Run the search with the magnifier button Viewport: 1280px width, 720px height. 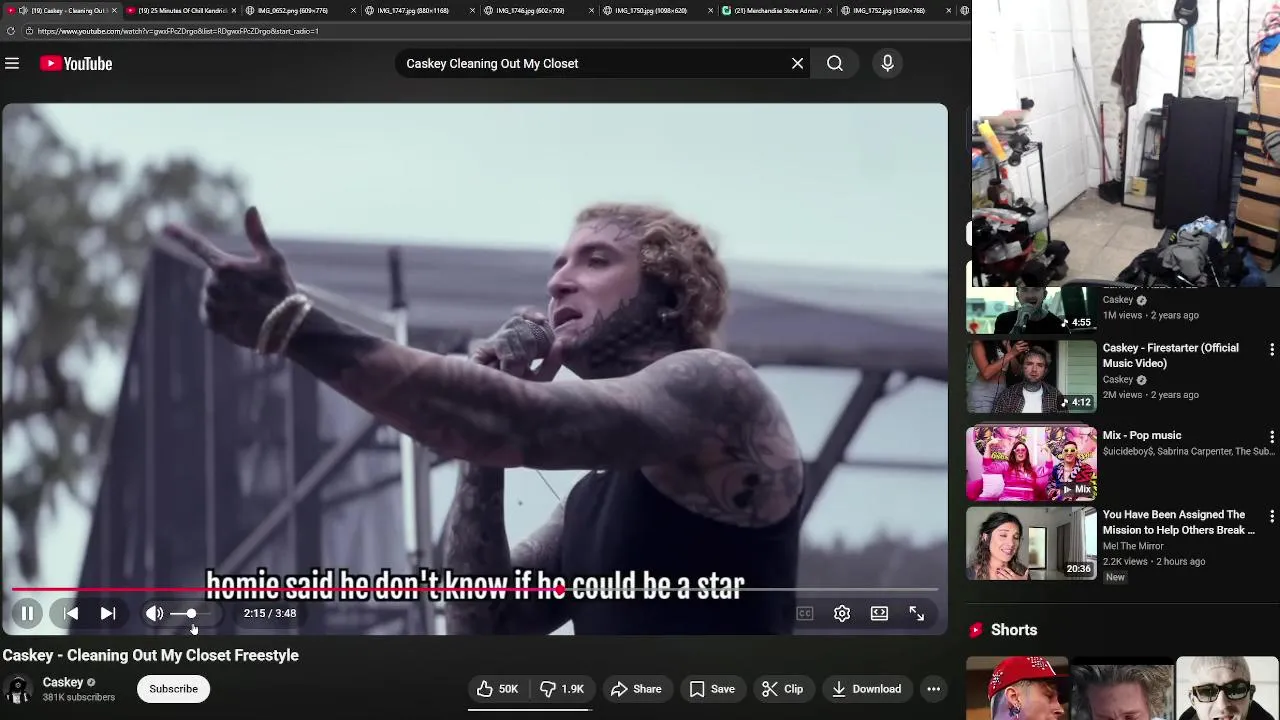[835, 64]
